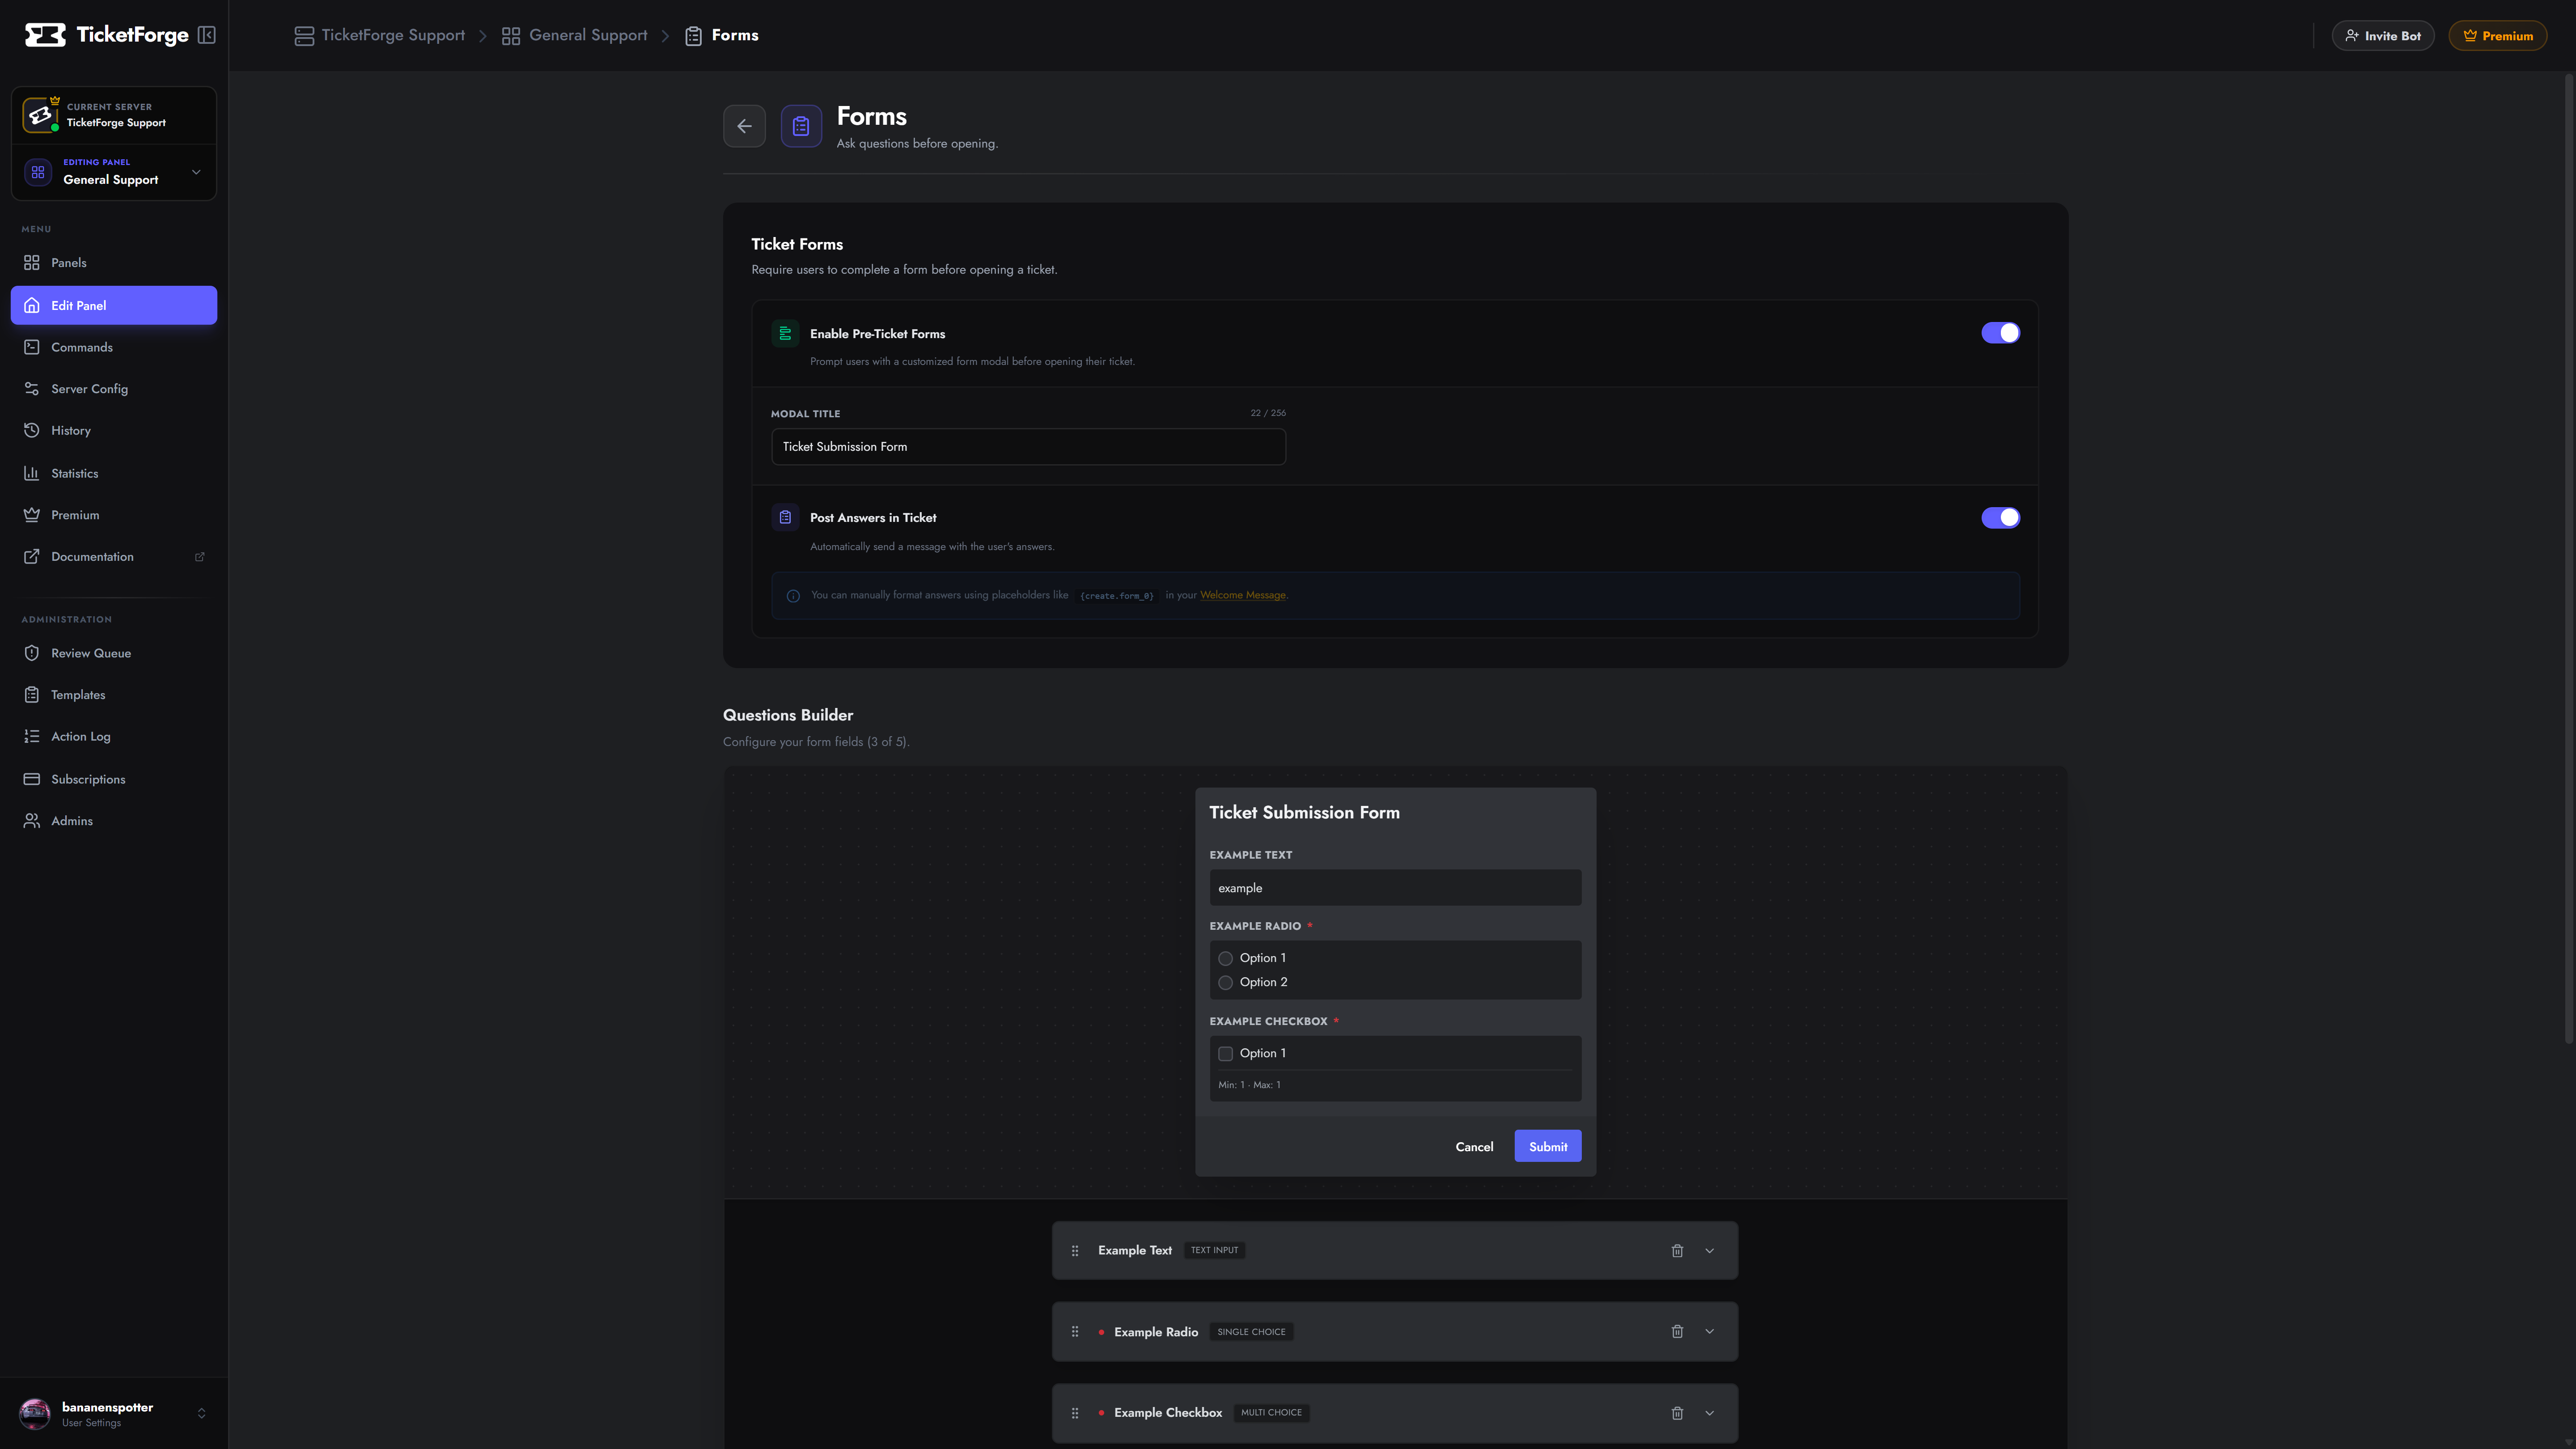This screenshot has height=1449, width=2576.
Task: Toggle Post Answers in Ticket switch
Action: click(x=2000, y=517)
